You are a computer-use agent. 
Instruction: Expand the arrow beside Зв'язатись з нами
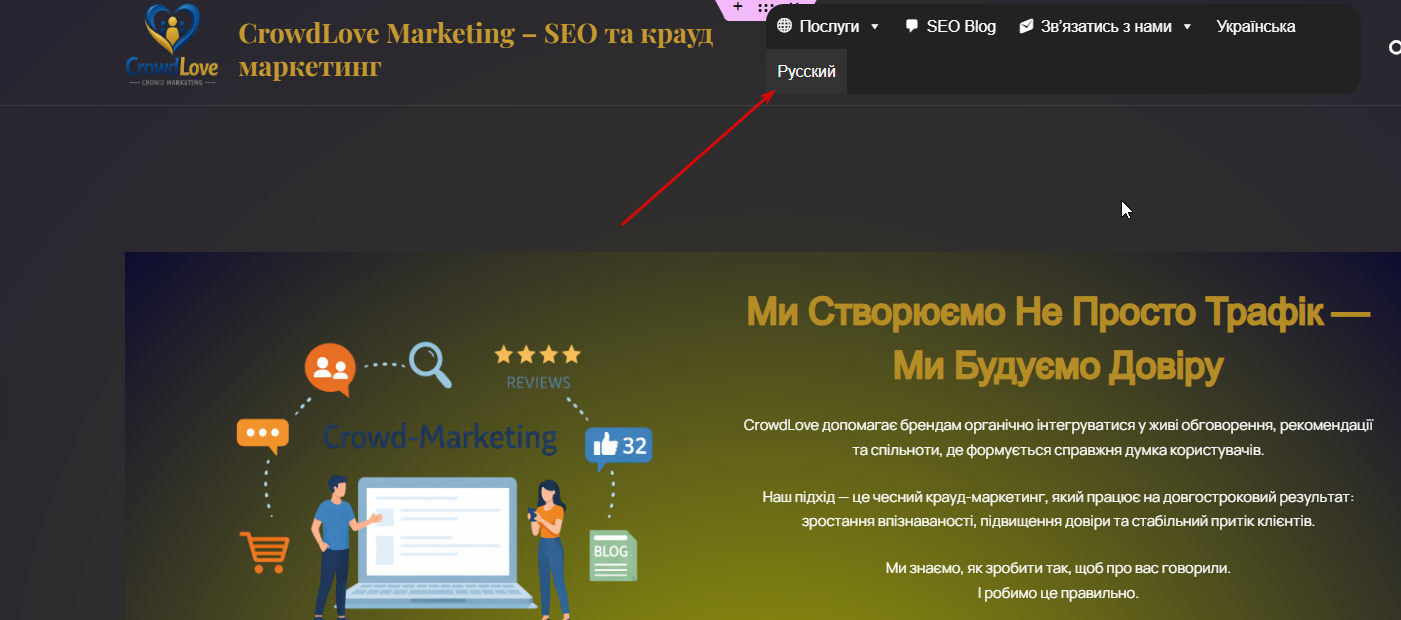1187,27
